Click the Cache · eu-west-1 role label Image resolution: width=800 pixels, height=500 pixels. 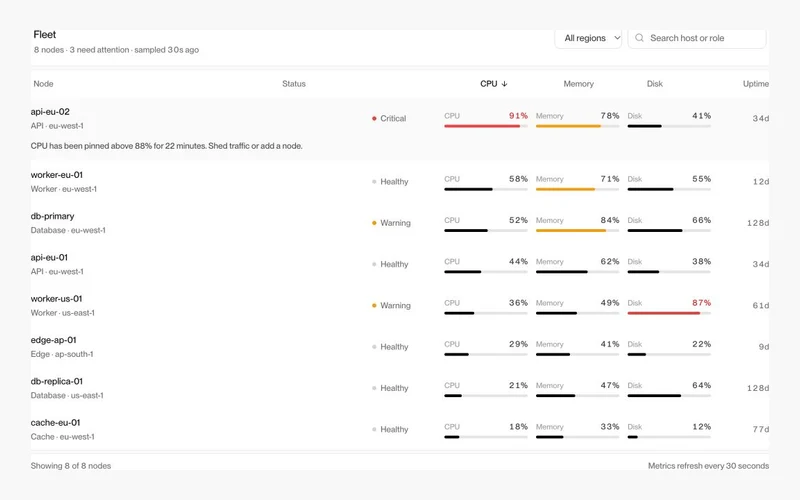click(x=62, y=437)
